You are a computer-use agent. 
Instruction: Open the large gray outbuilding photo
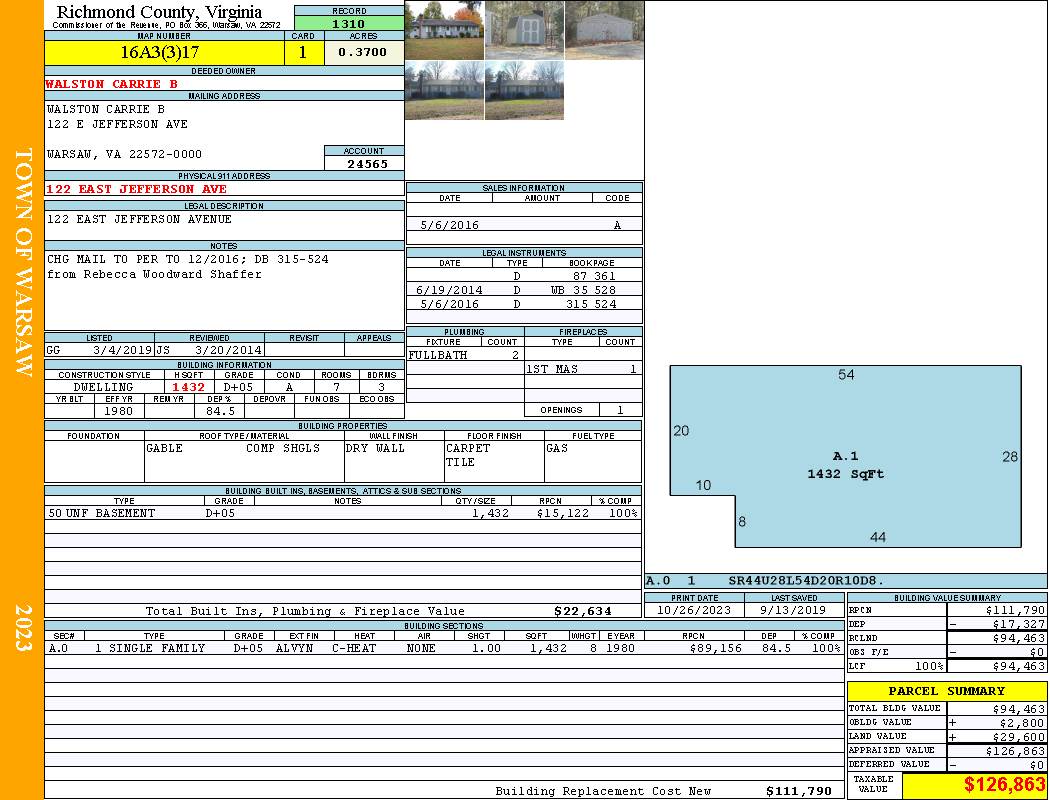(604, 30)
